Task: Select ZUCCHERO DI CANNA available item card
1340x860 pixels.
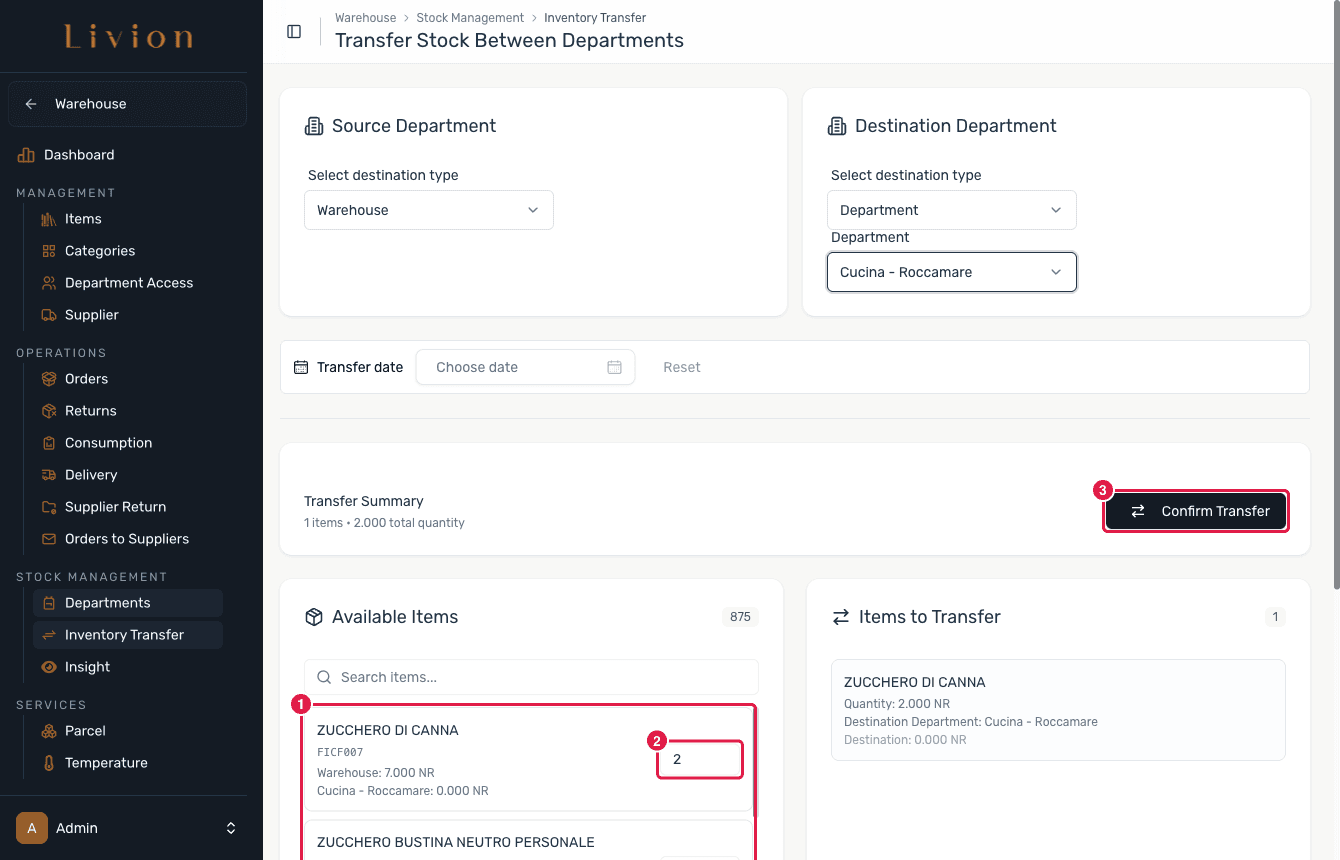Action: [x=529, y=759]
